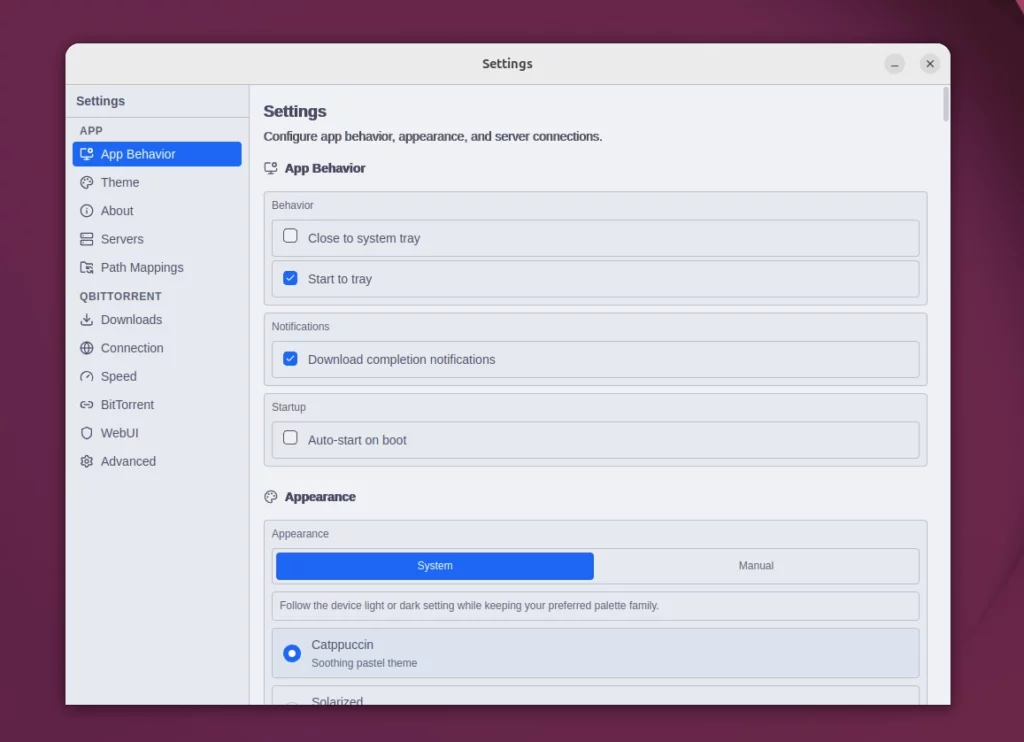Minimize the Settings window
Viewport: 1024px width, 742px height.
894,64
